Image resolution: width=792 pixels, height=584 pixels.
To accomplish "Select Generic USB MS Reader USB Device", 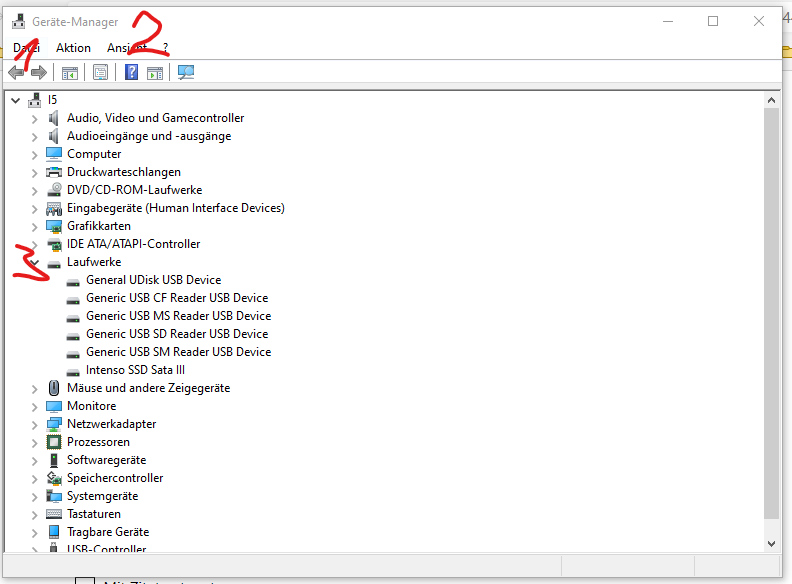I will [178, 316].
